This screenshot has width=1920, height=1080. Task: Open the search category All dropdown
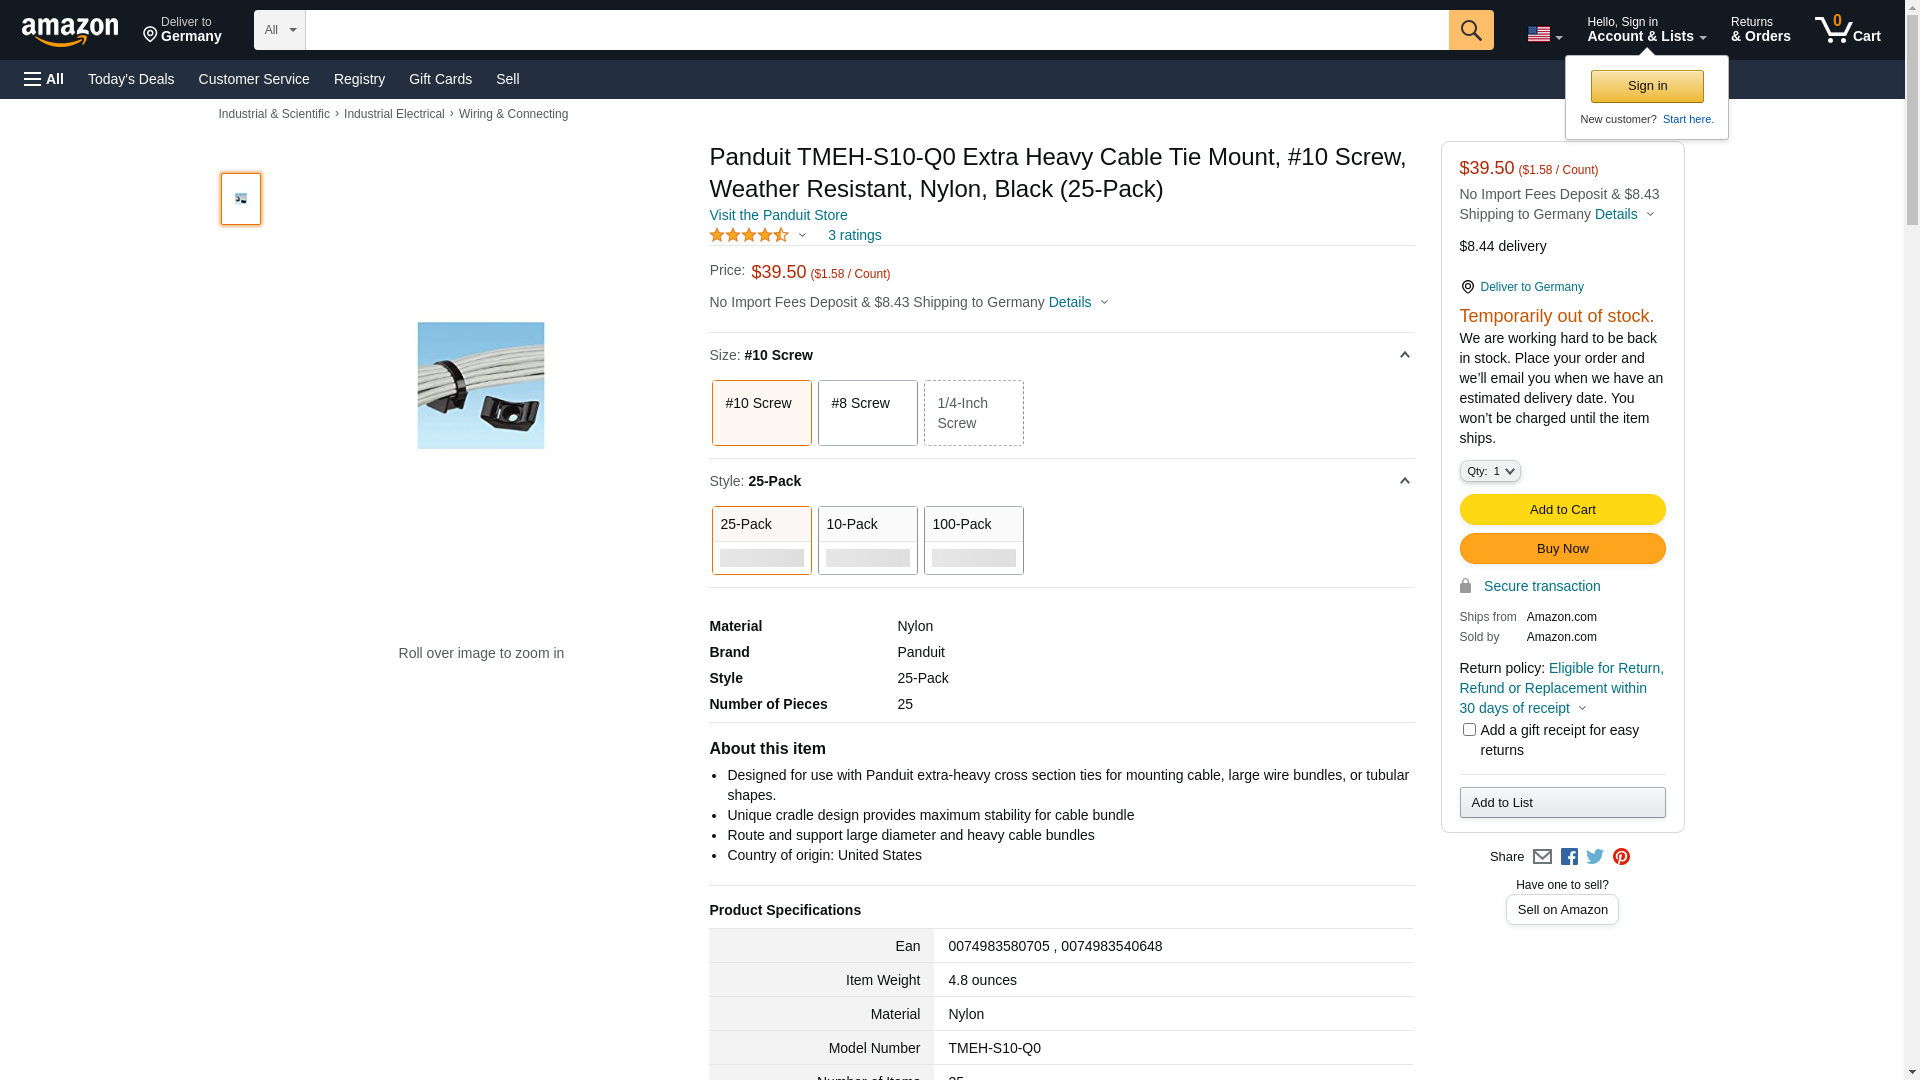(279, 30)
